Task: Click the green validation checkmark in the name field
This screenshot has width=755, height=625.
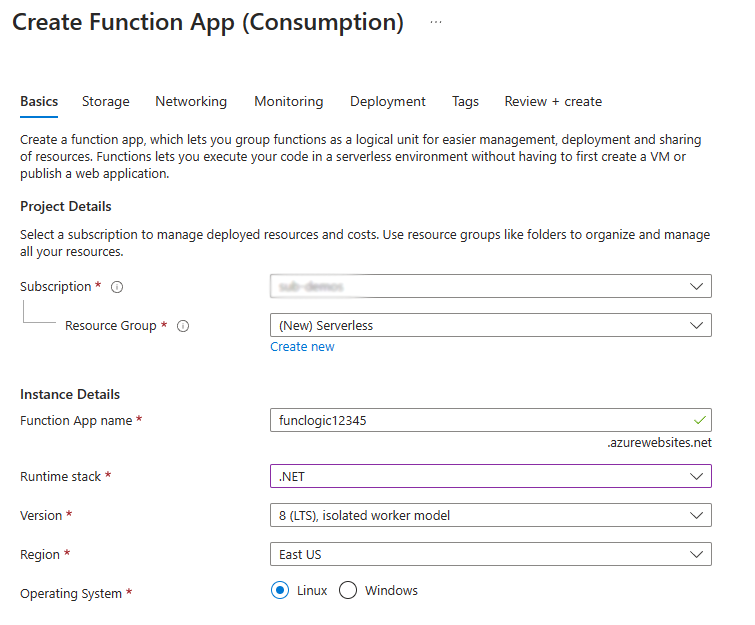Action: click(x=700, y=420)
